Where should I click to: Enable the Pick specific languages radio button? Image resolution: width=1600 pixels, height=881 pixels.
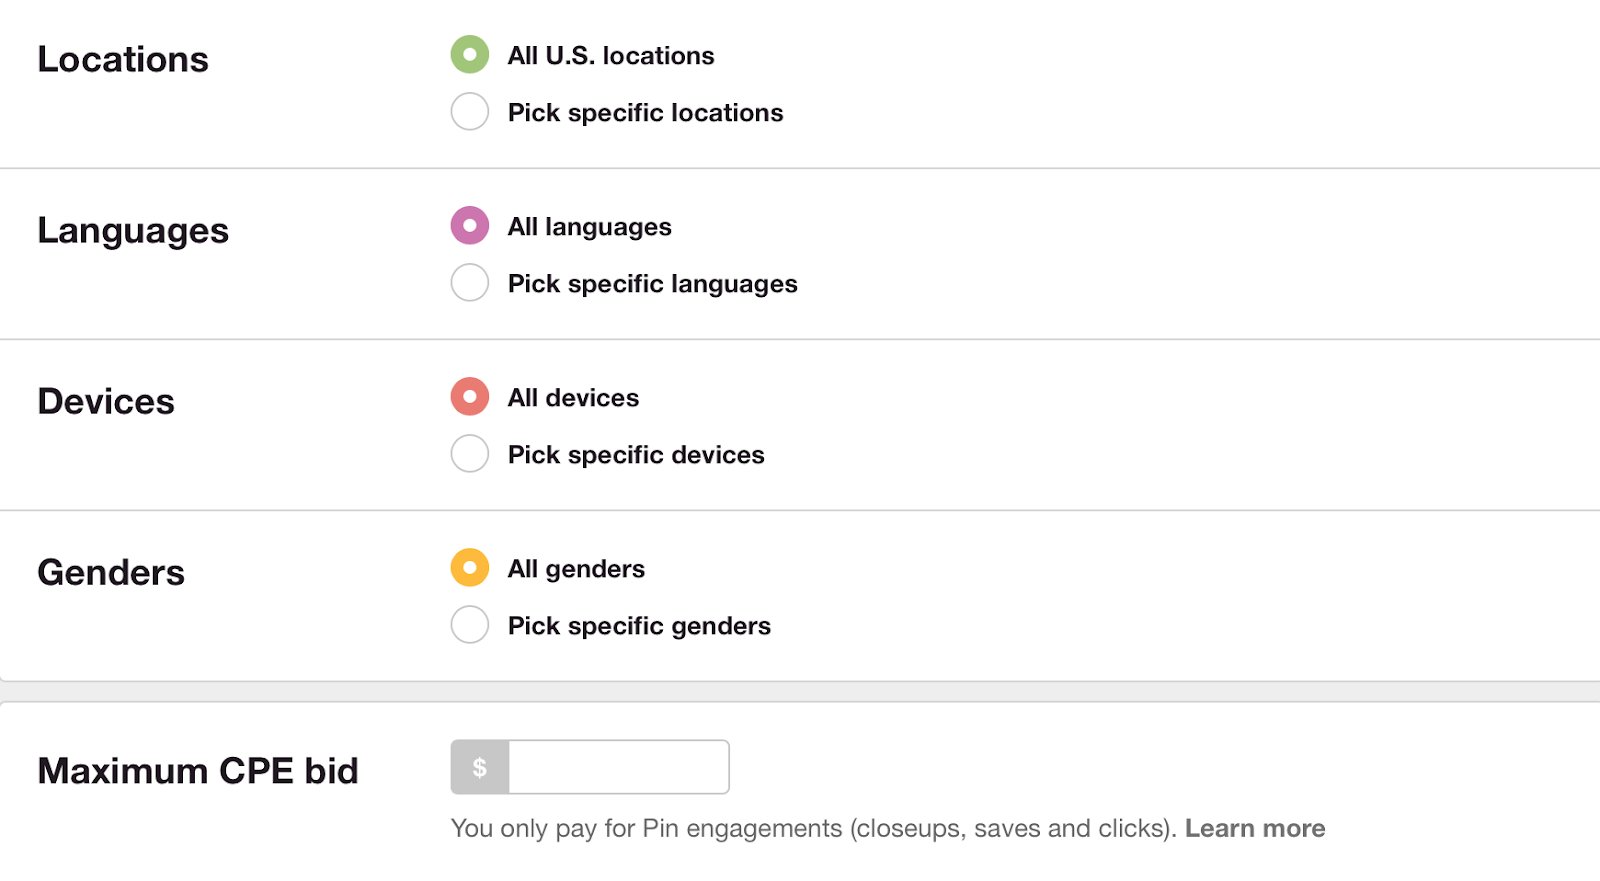(470, 283)
